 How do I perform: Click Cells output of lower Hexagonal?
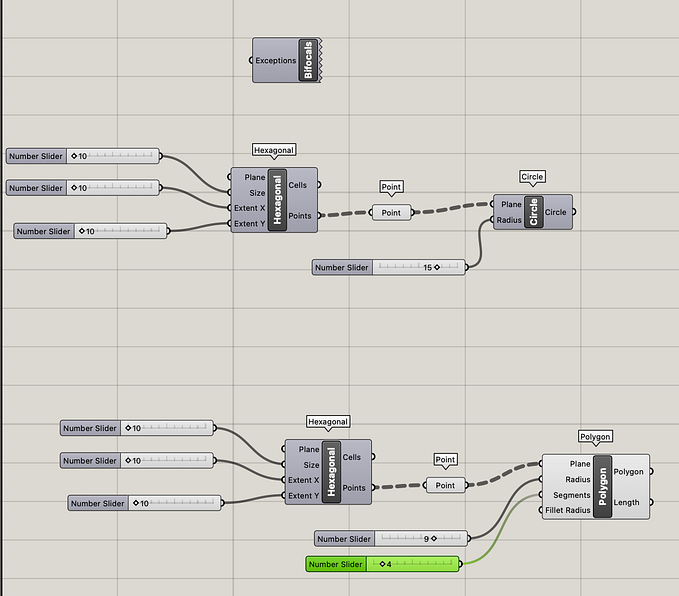352,457
